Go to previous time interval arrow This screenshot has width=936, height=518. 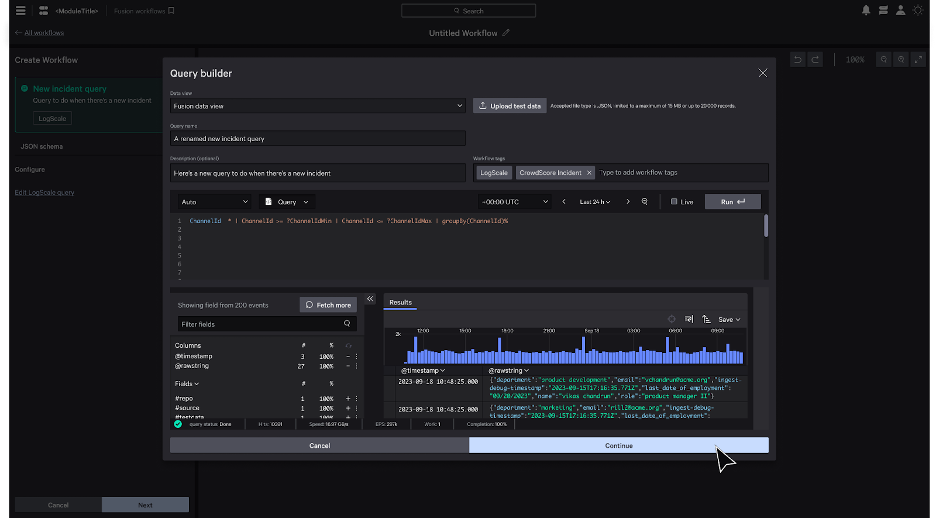pos(564,201)
